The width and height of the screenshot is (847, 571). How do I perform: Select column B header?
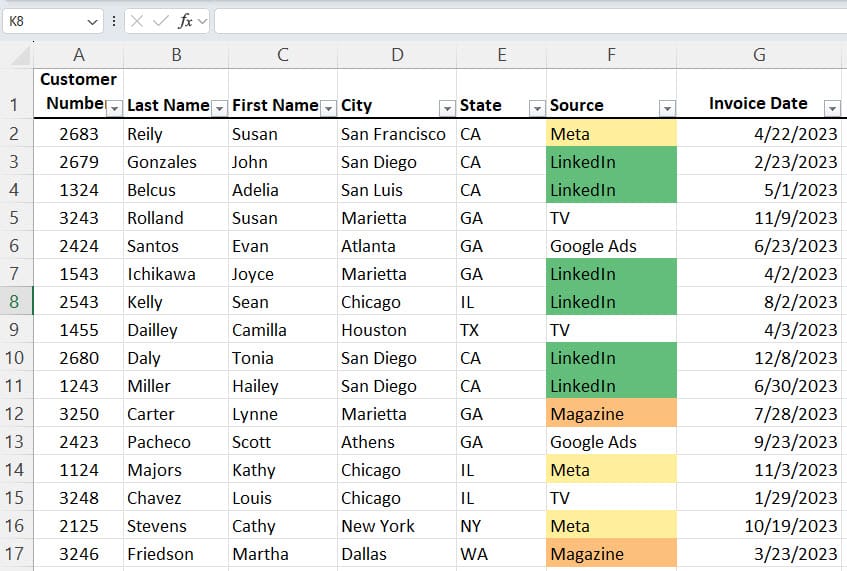click(x=176, y=55)
